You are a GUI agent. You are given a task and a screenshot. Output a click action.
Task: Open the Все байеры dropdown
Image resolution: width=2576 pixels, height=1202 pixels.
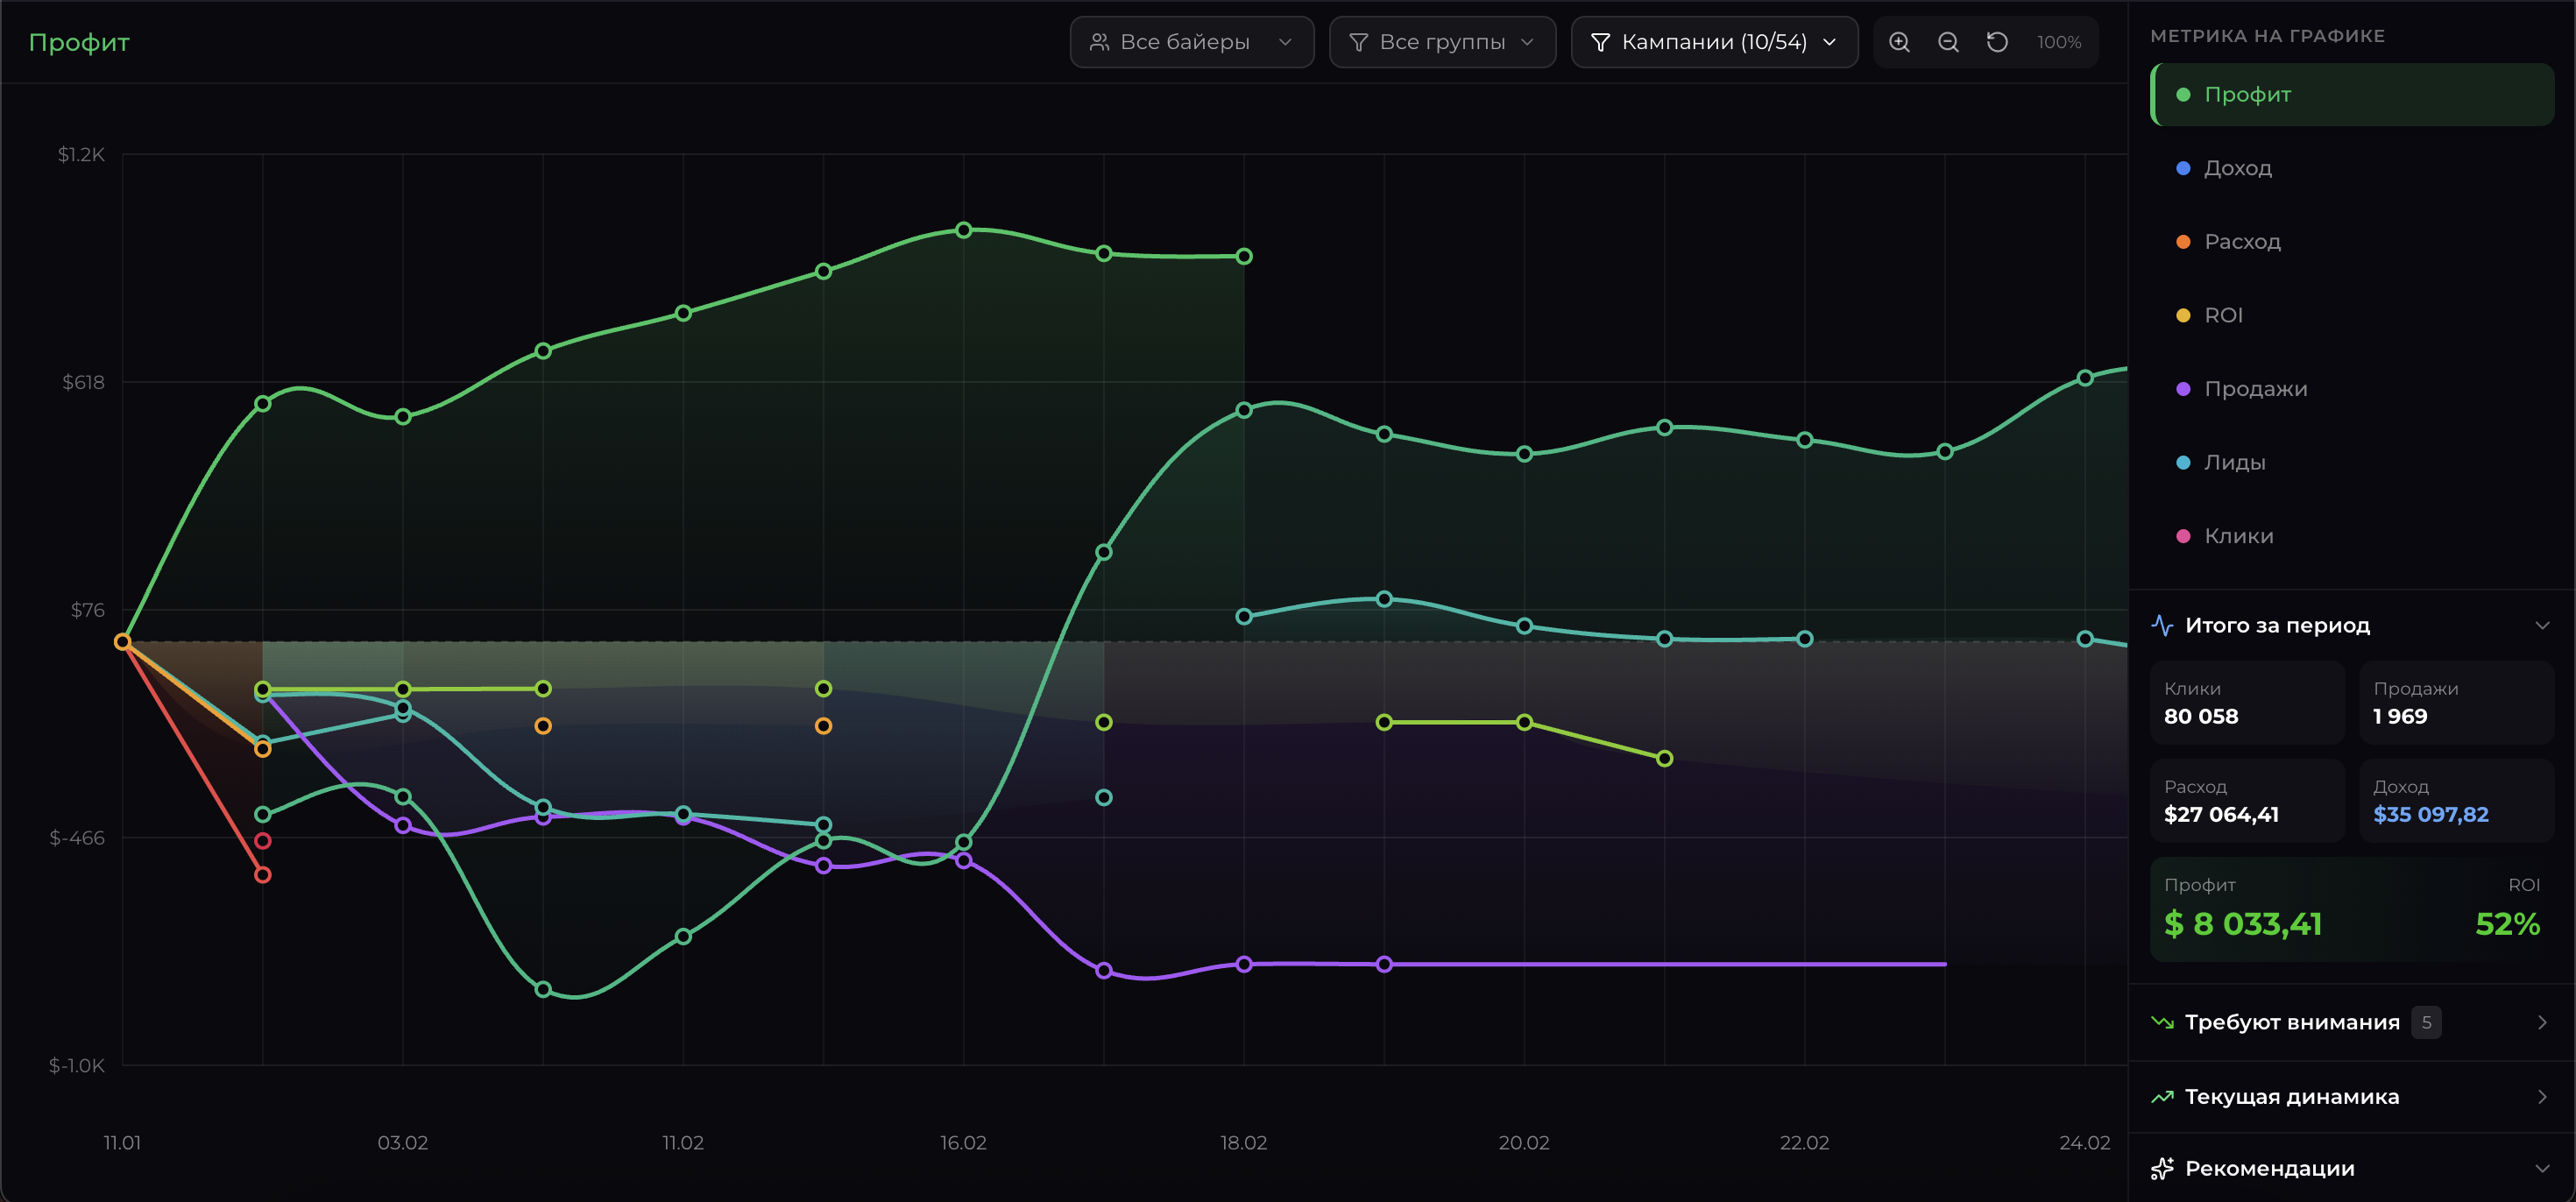[x=1191, y=42]
